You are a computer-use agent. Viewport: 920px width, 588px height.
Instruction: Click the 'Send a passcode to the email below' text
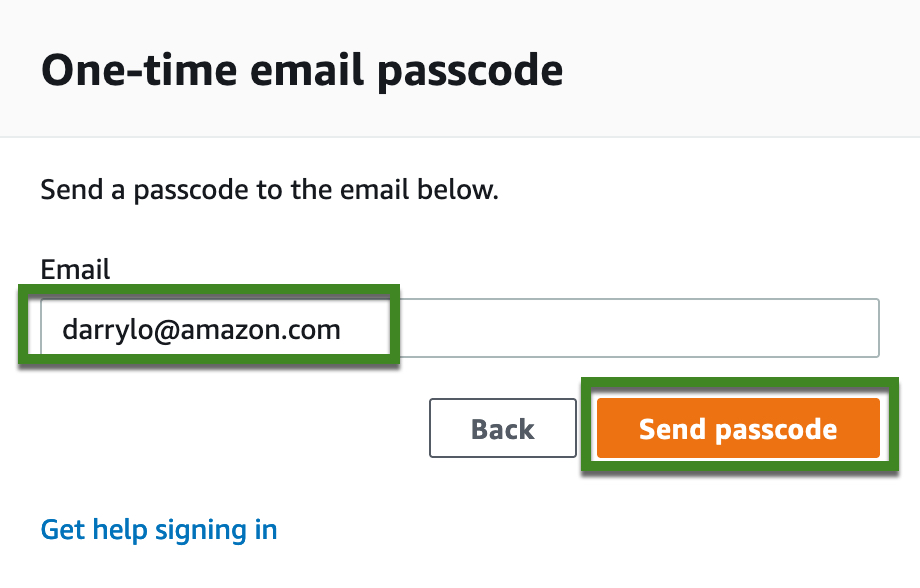[x=269, y=190]
